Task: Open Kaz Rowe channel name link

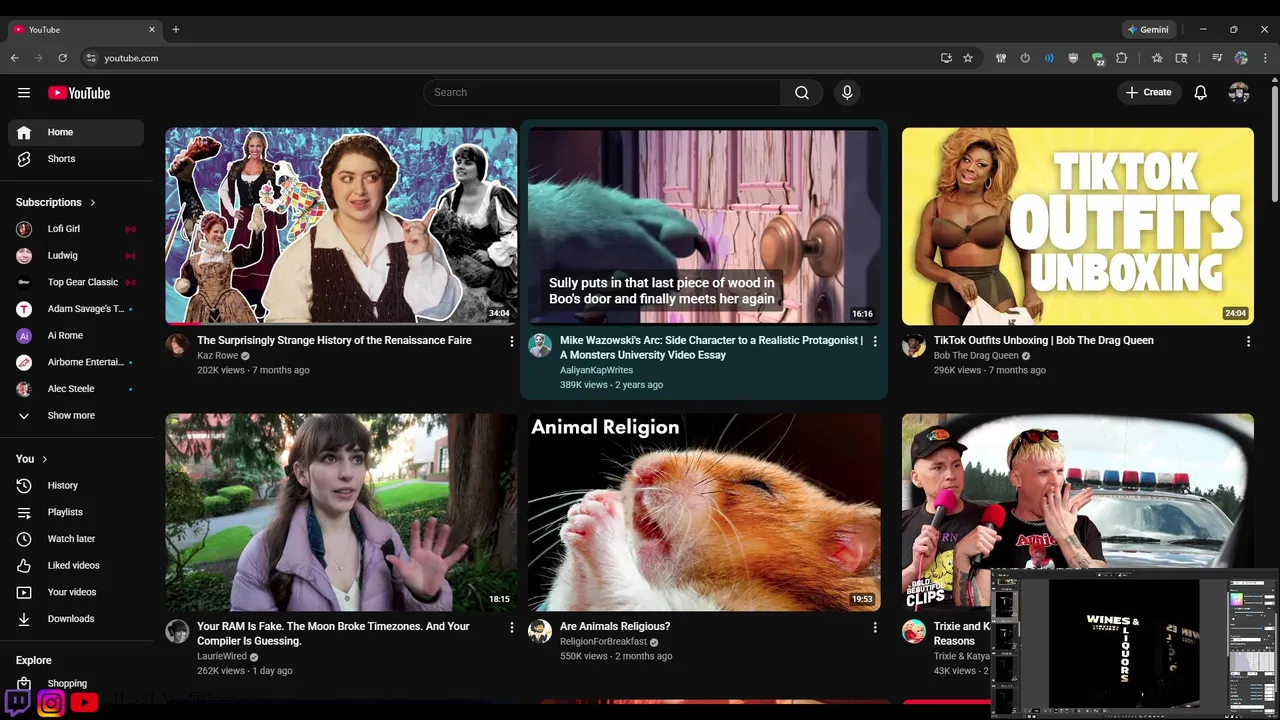Action: pos(217,356)
